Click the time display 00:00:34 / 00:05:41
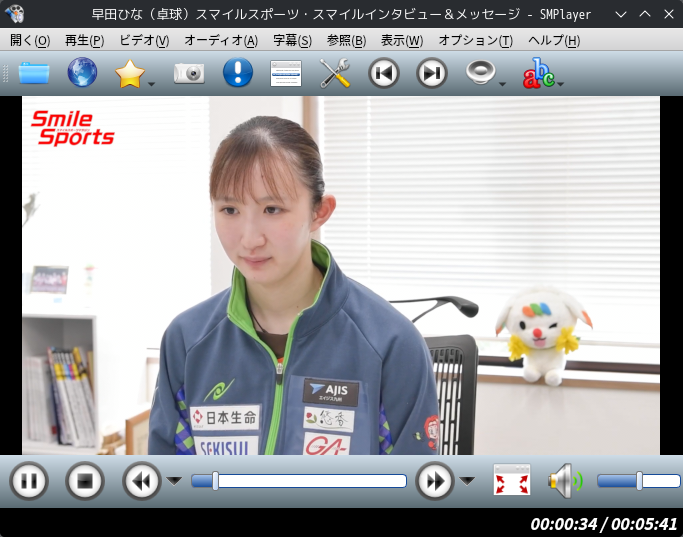Image resolution: width=683 pixels, height=537 pixels. [x=603, y=523]
